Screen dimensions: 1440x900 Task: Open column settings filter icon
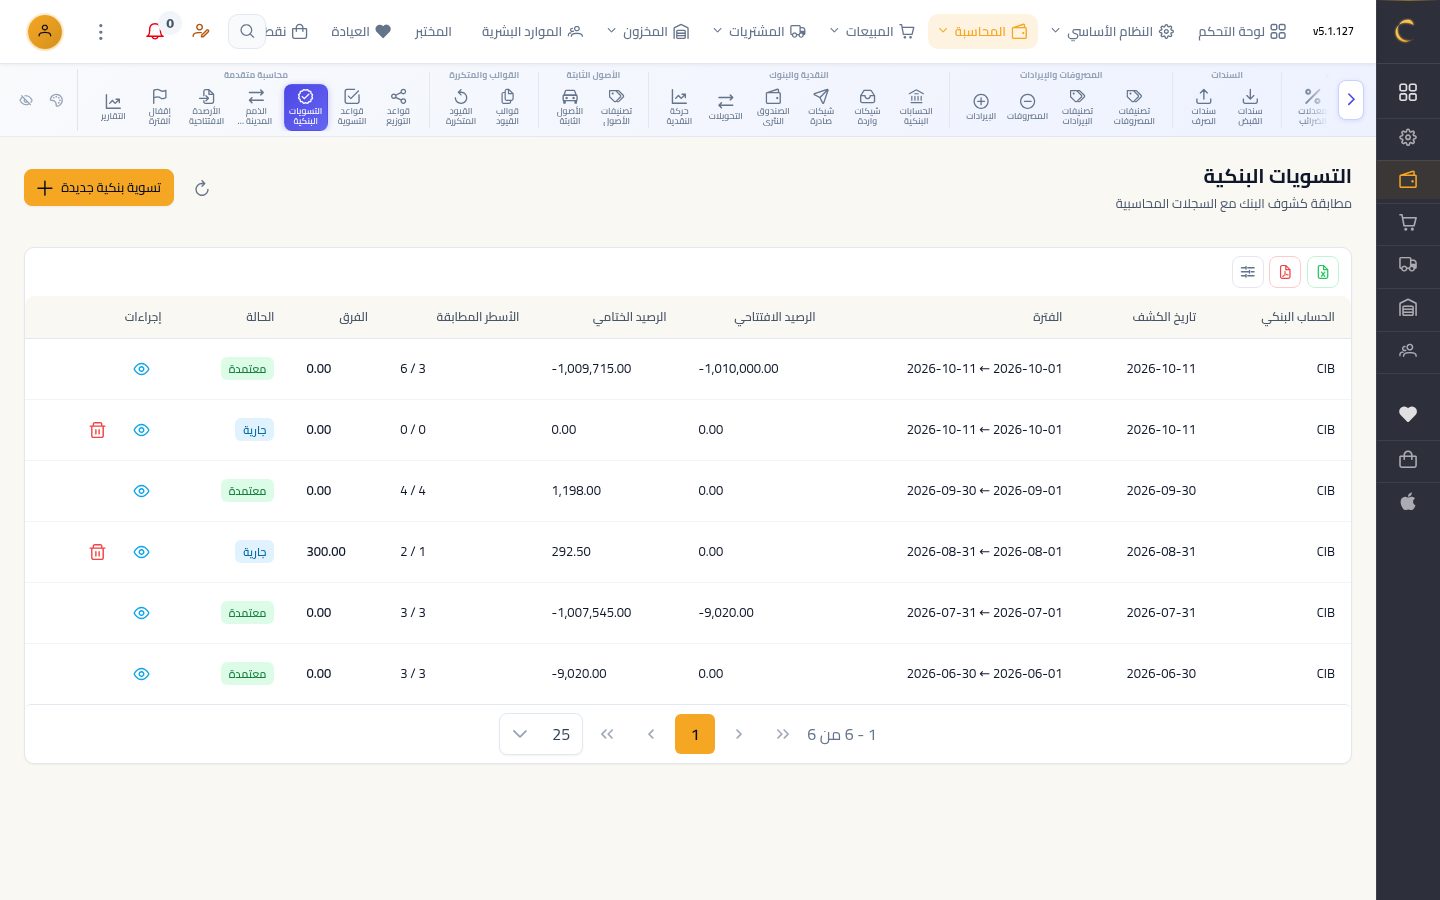1248,272
